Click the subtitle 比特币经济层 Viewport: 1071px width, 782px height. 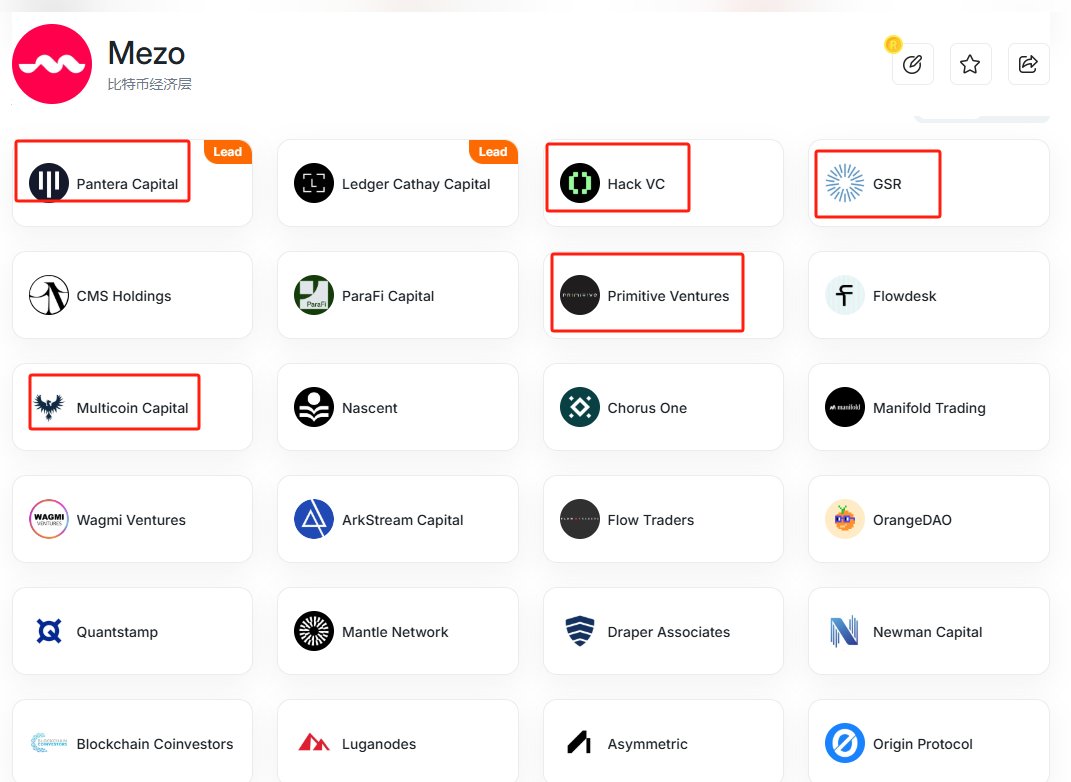(x=149, y=84)
